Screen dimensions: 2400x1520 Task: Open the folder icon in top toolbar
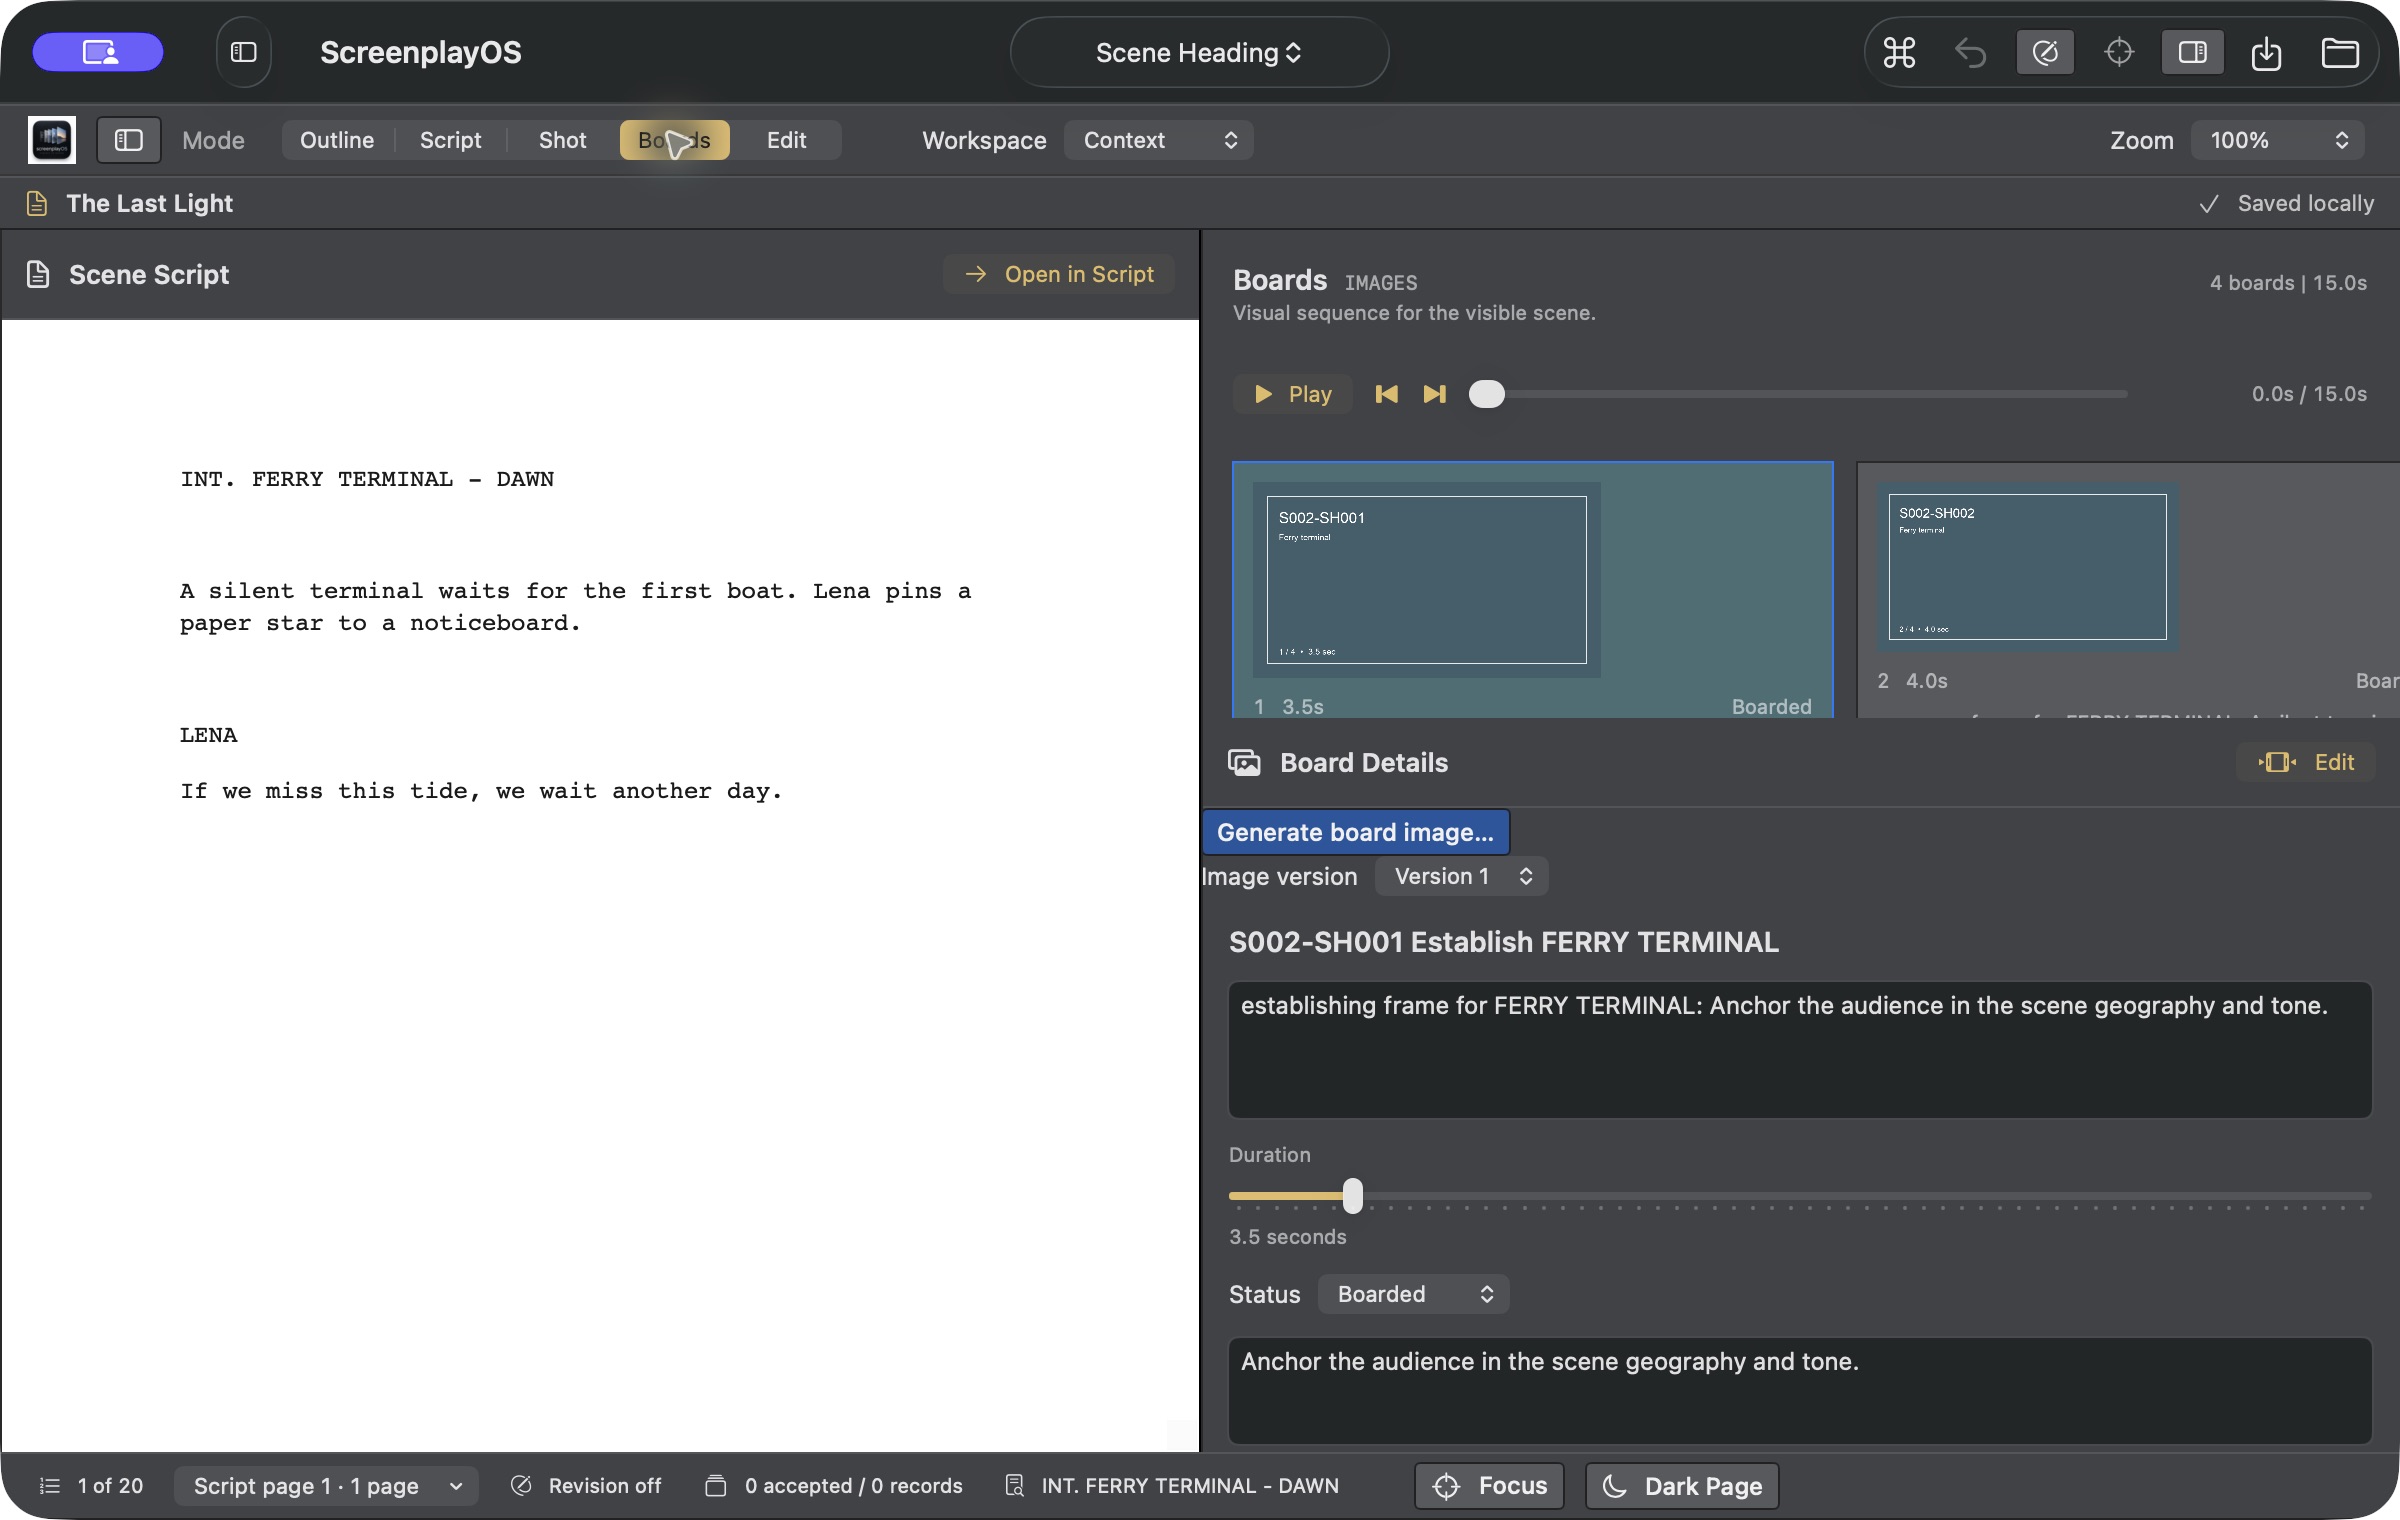pyautogui.click(x=2340, y=52)
